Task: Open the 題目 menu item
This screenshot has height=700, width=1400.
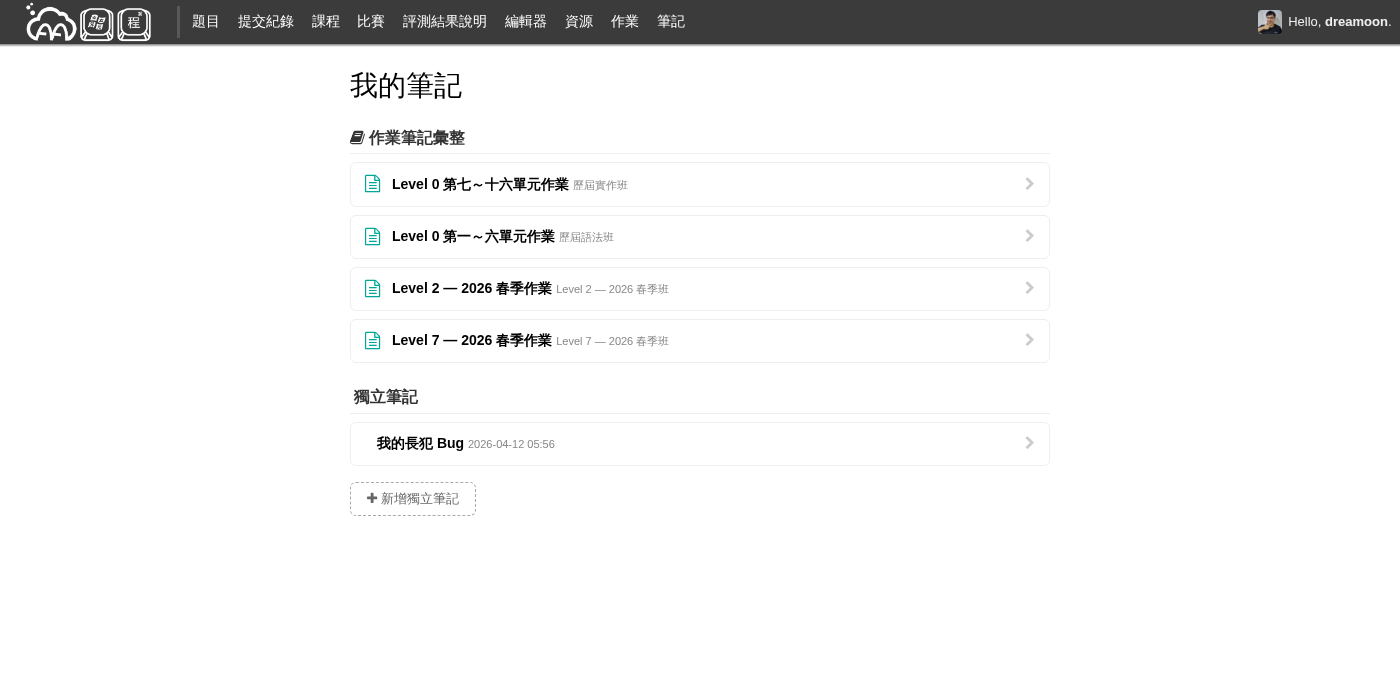Action: (206, 22)
